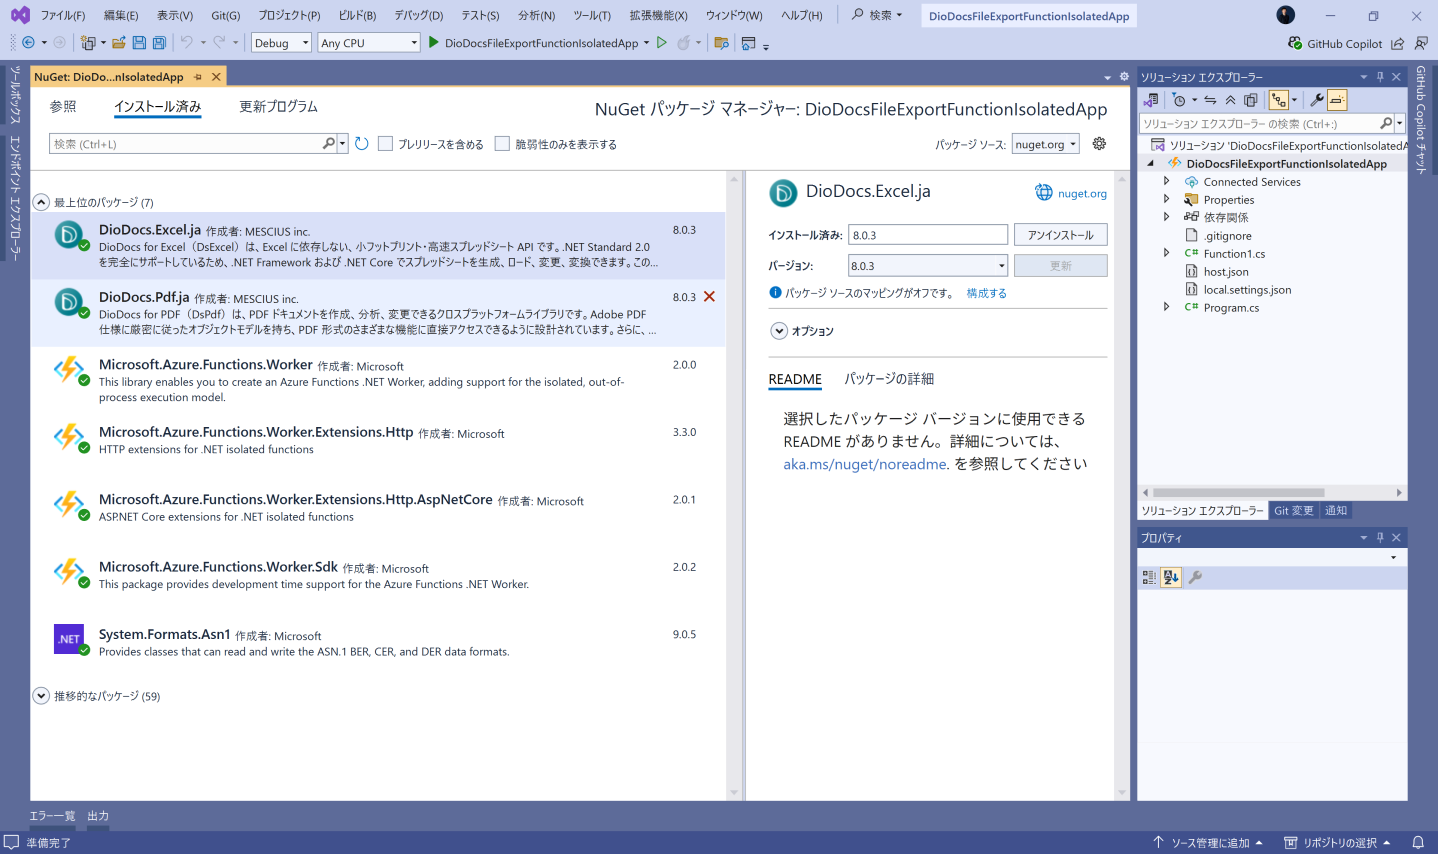Switch to the Browse tab 参照
This screenshot has width=1438, height=854.
(x=63, y=106)
